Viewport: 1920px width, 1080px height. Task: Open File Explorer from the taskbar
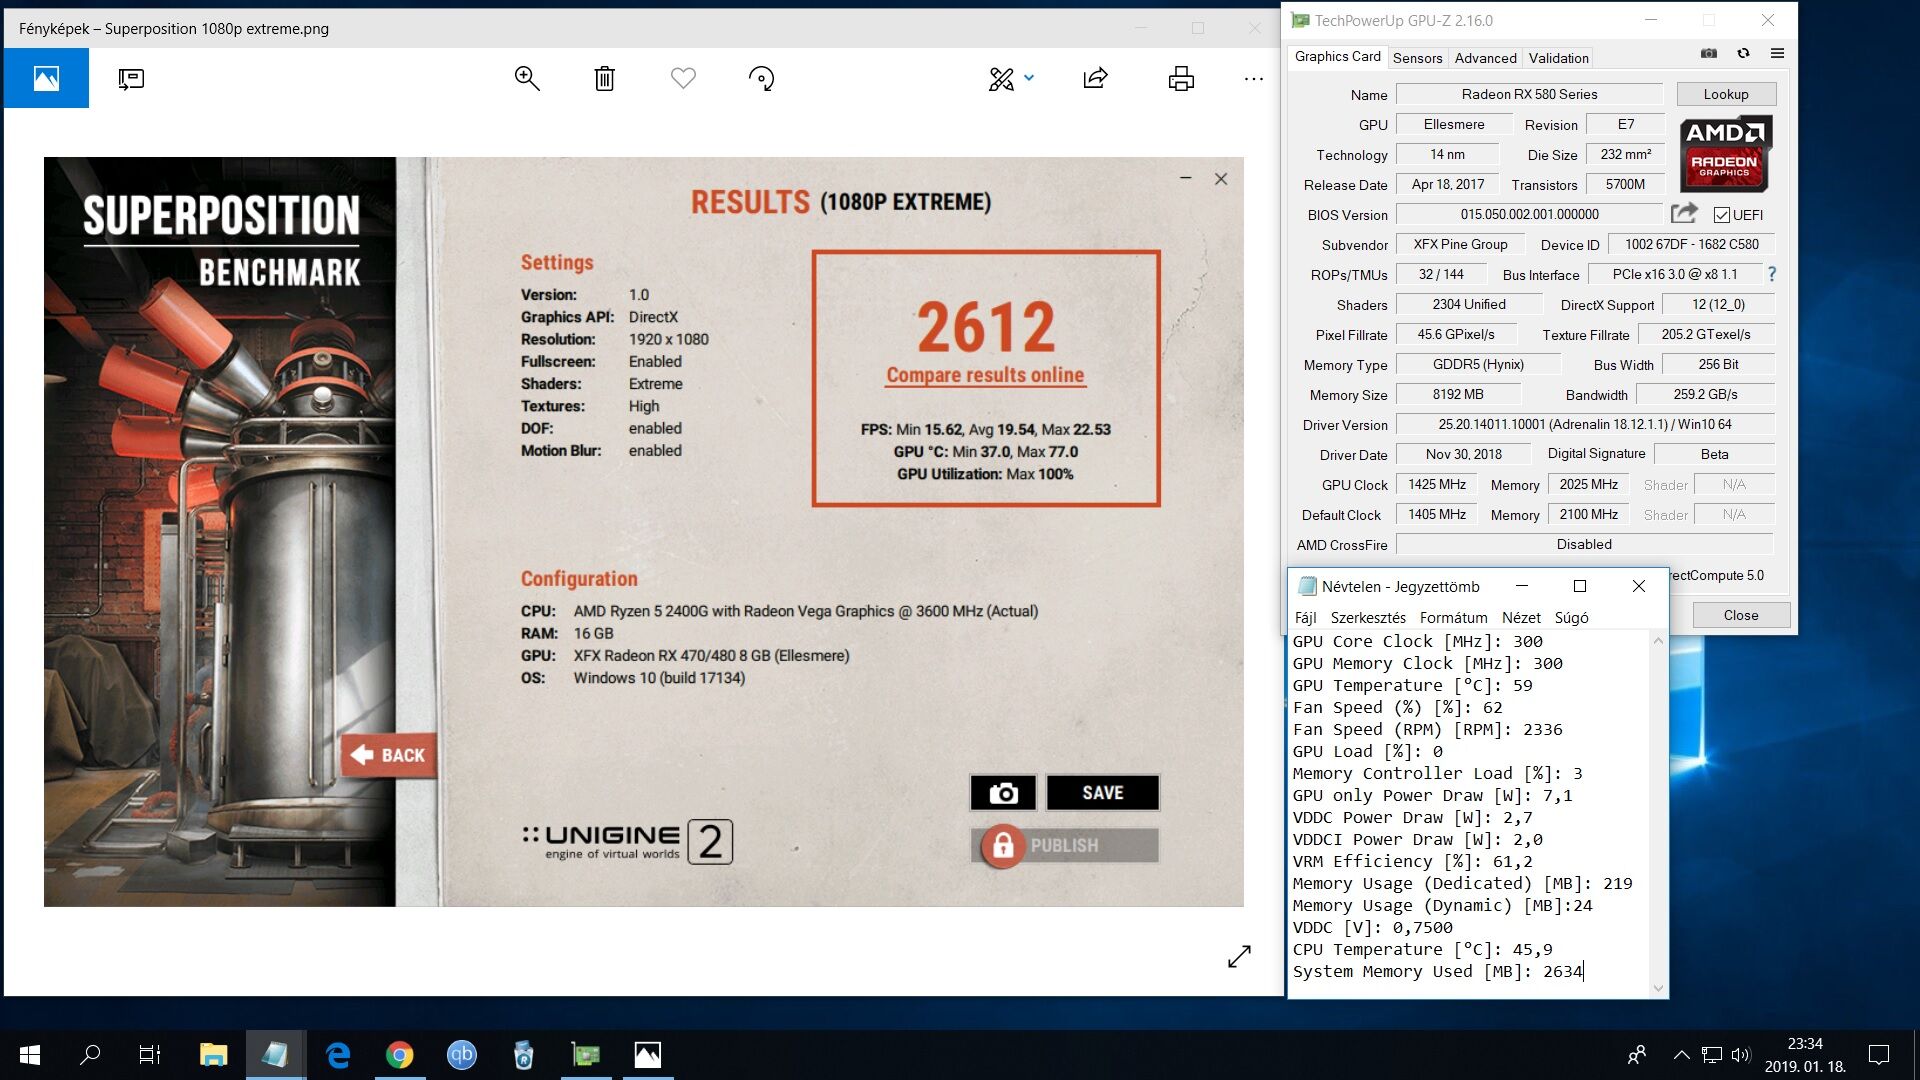pyautogui.click(x=213, y=1055)
